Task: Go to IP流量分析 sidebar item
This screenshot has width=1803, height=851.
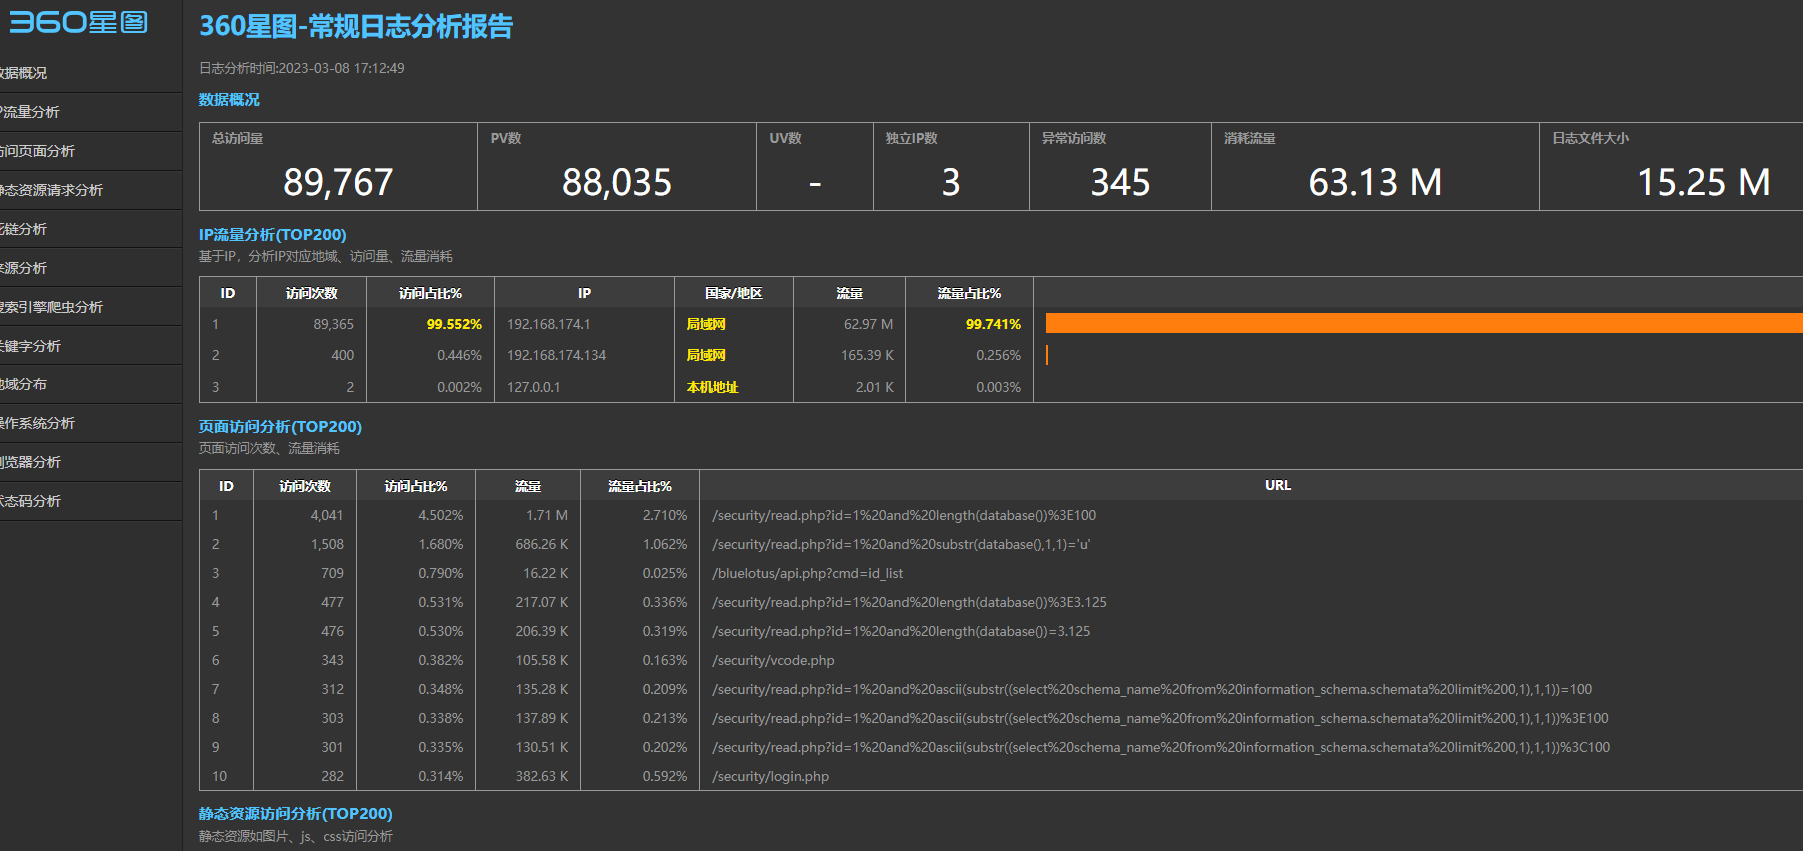Action: (30, 112)
